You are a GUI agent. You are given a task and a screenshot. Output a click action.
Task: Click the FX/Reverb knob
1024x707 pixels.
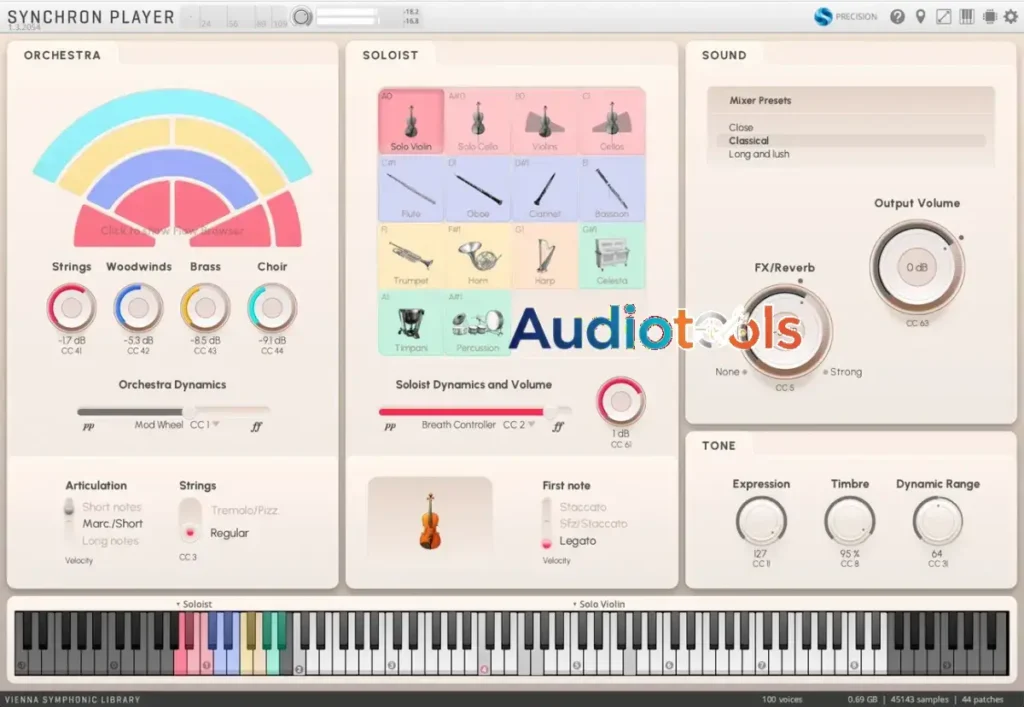784,332
